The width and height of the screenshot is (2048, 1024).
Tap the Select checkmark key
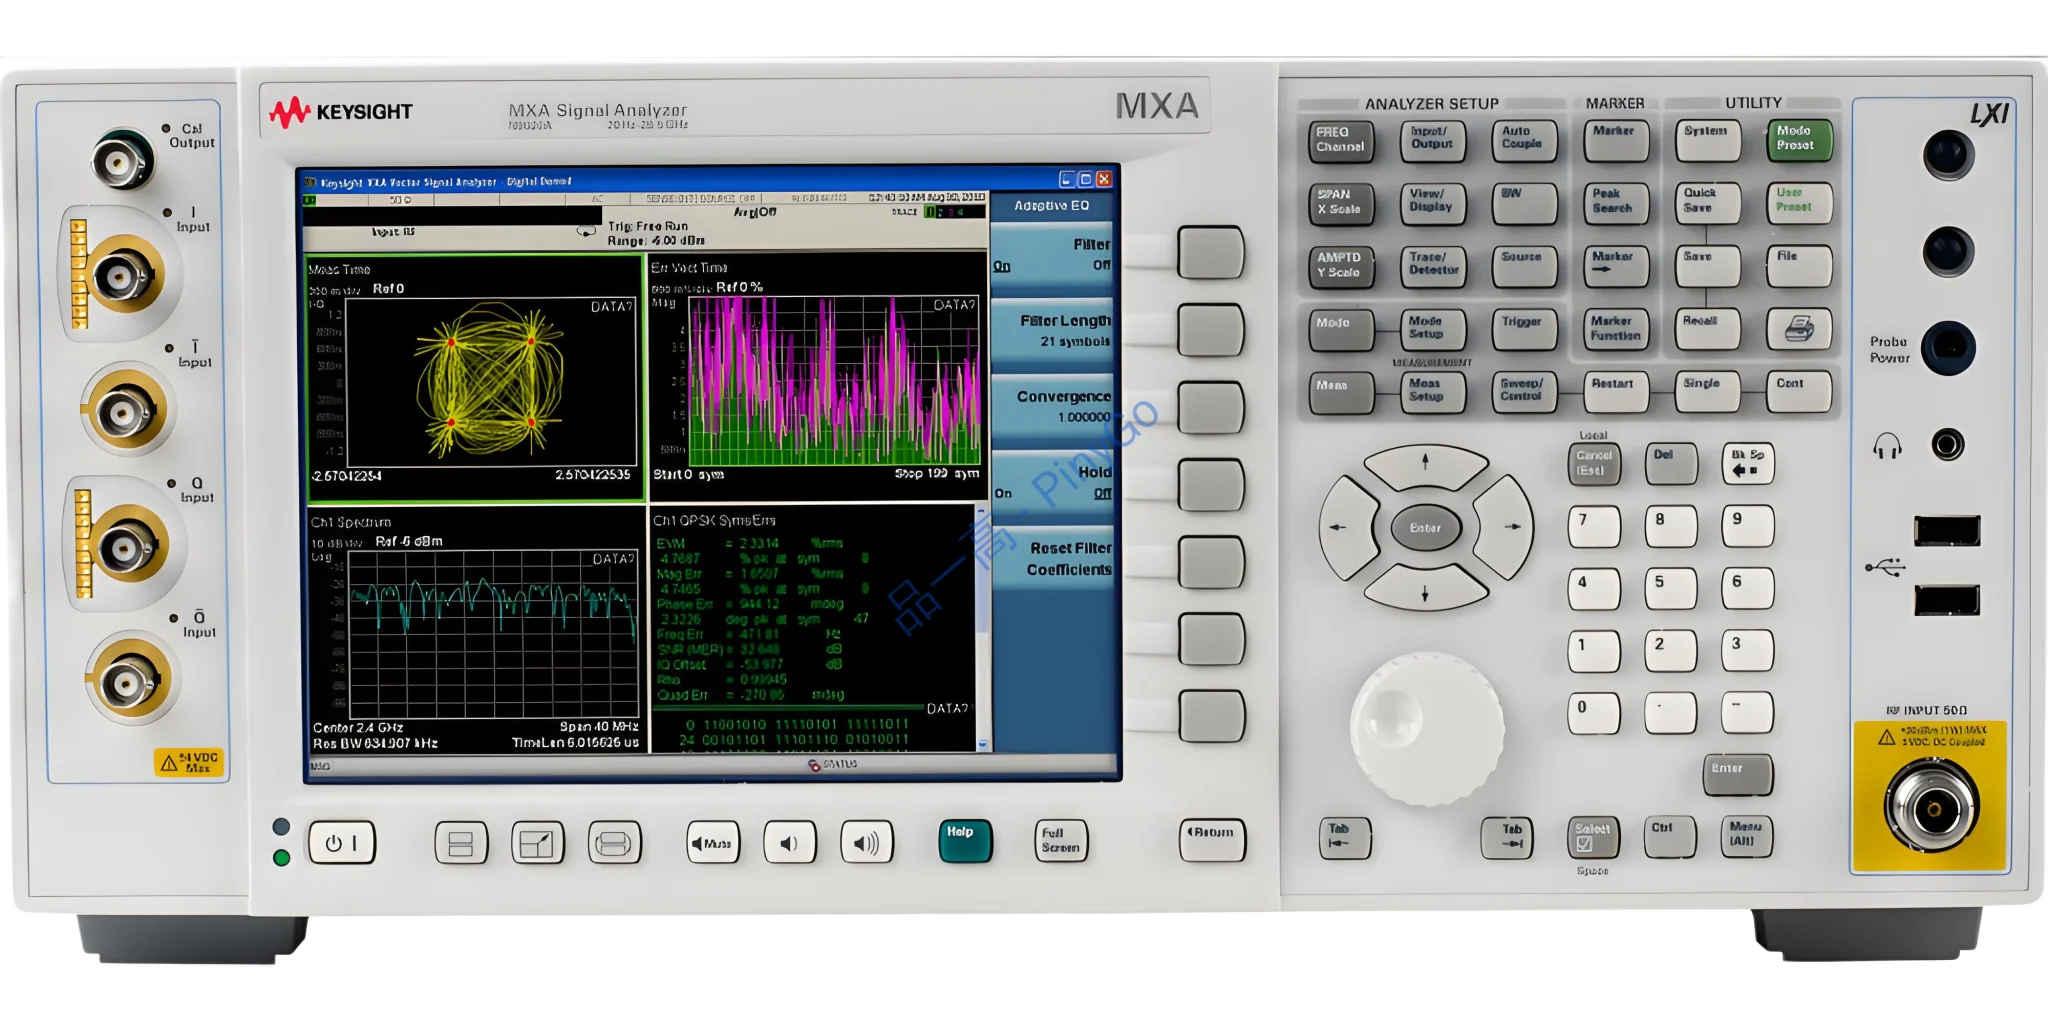[1593, 837]
